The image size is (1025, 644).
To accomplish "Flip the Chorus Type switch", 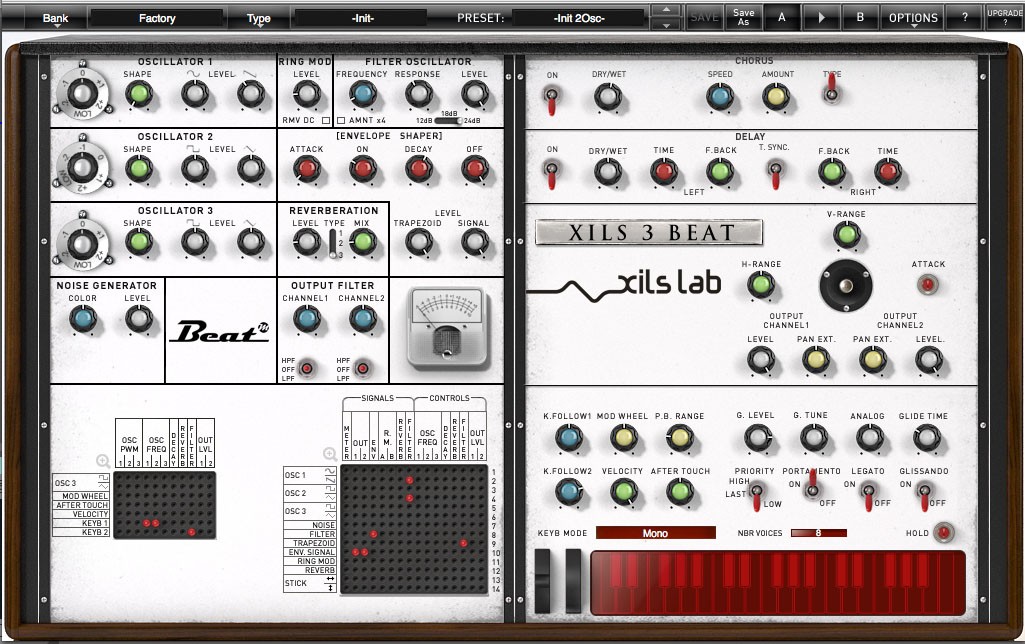I will pyautogui.click(x=832, y=89).
